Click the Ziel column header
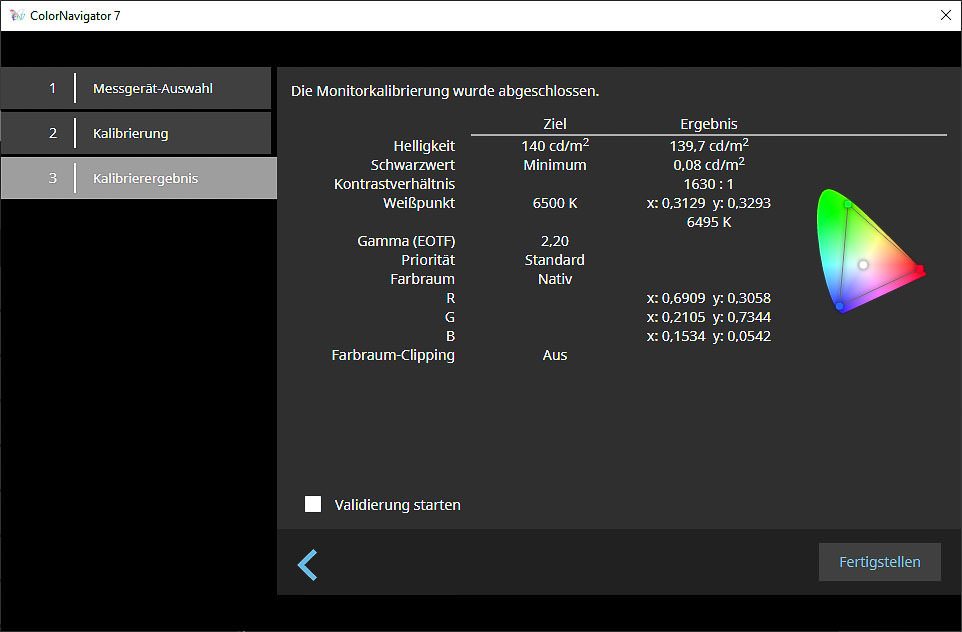The height and width of the screenshot is (632, 962). (x=555, y=124)
